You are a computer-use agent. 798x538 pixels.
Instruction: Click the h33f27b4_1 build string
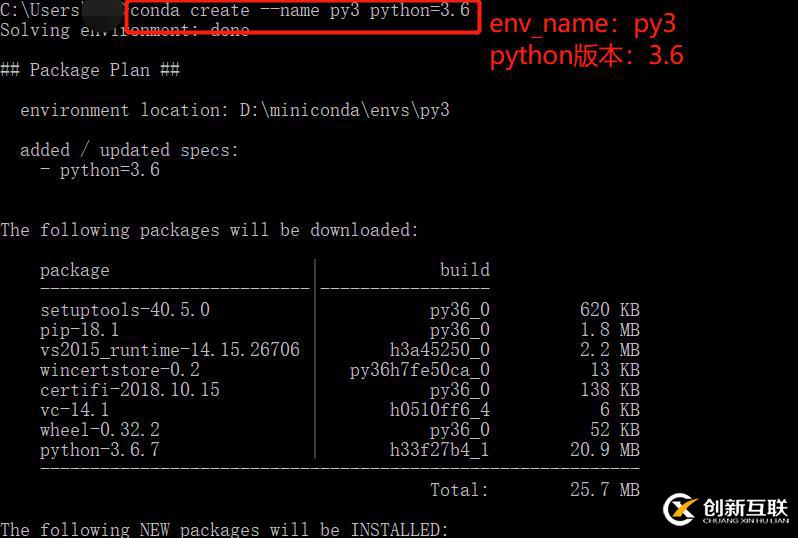click(440, 450)
